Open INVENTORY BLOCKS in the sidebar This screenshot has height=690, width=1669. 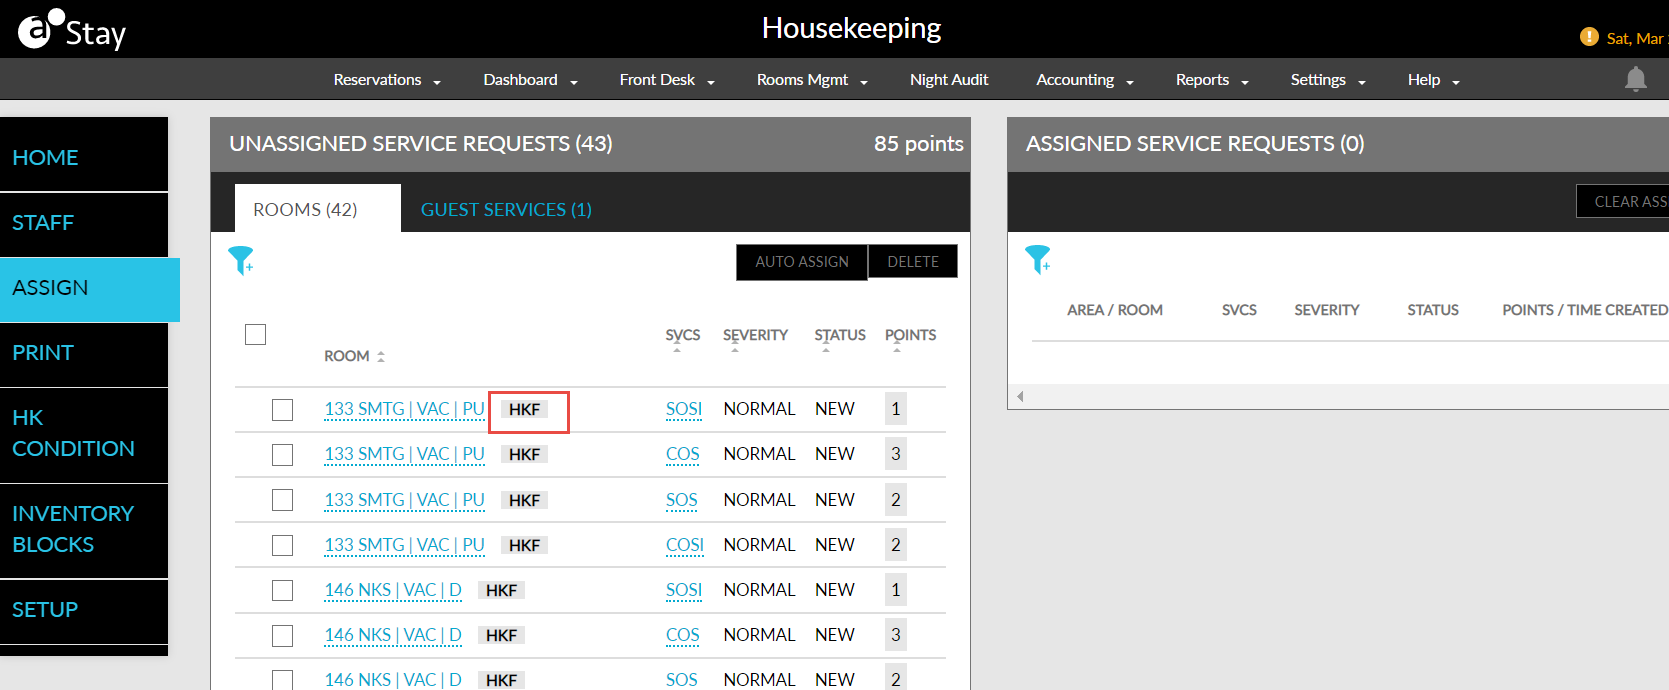click(84, 529)
